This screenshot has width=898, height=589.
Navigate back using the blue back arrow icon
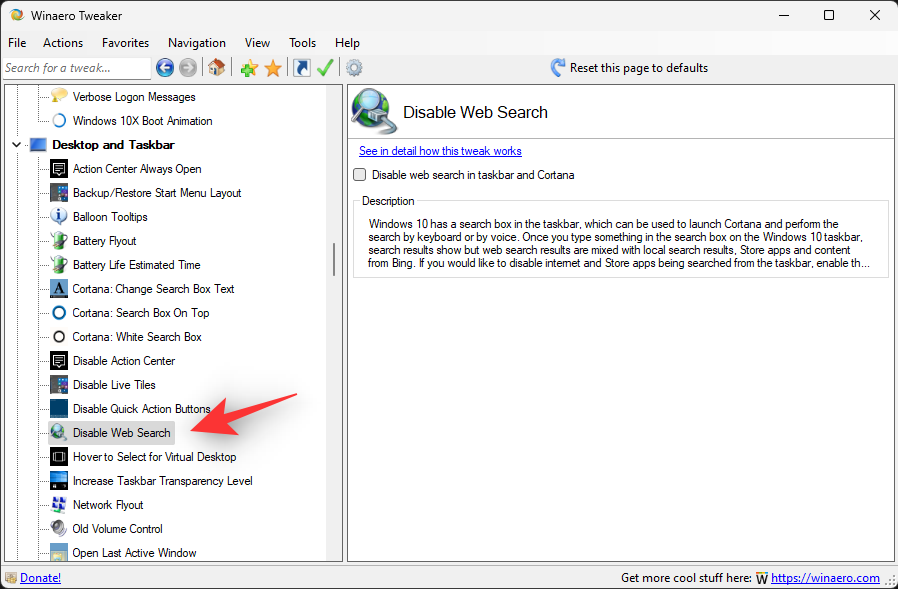(163, 68)
